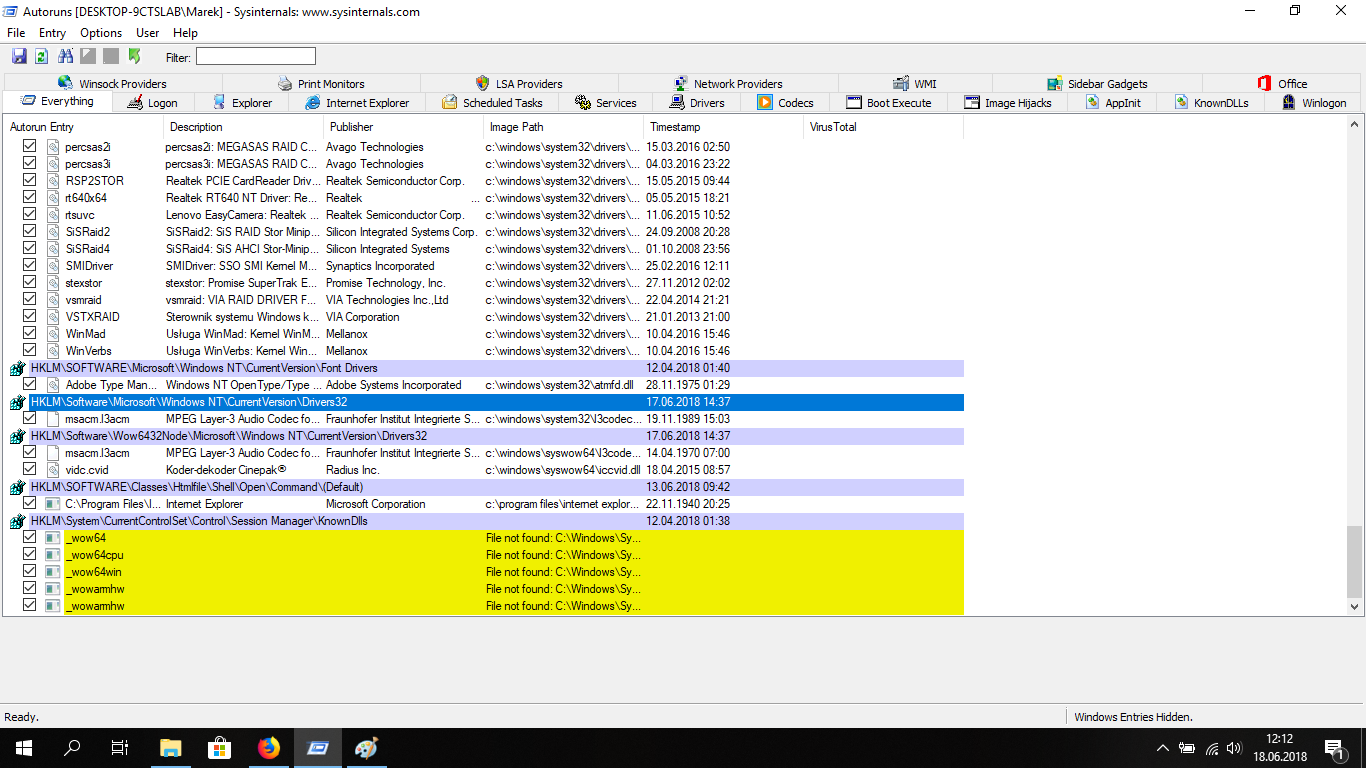Untick the vsmraid entry checkbox
Screen dimensions: 1366x768
tap(29, 300)
